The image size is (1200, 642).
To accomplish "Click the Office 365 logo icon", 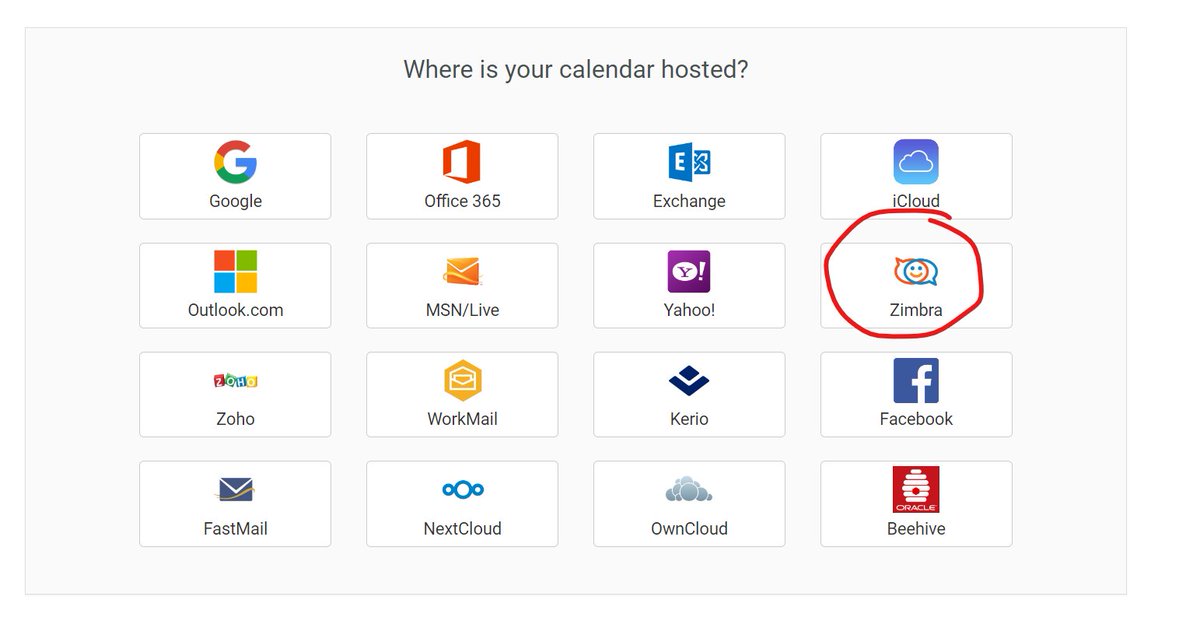I will click(x=462, y=162).
